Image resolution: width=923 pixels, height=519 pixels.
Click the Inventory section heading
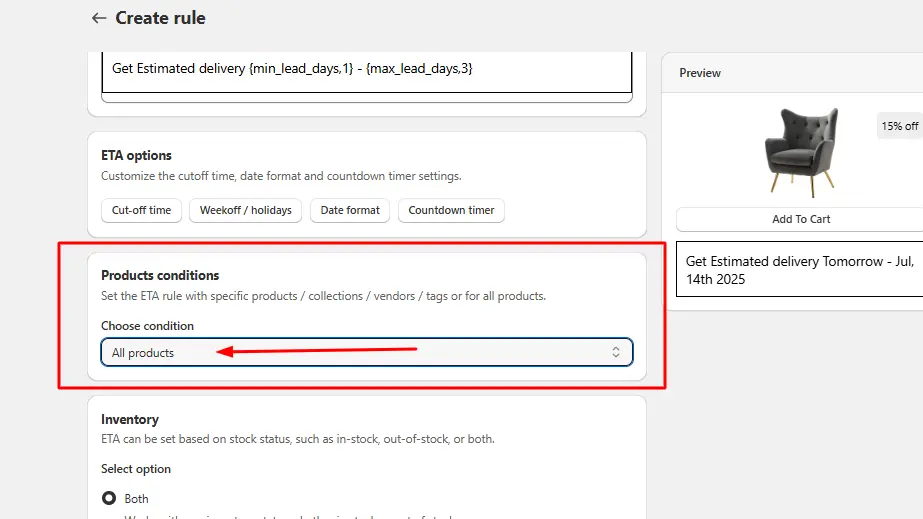coord(130,420)
